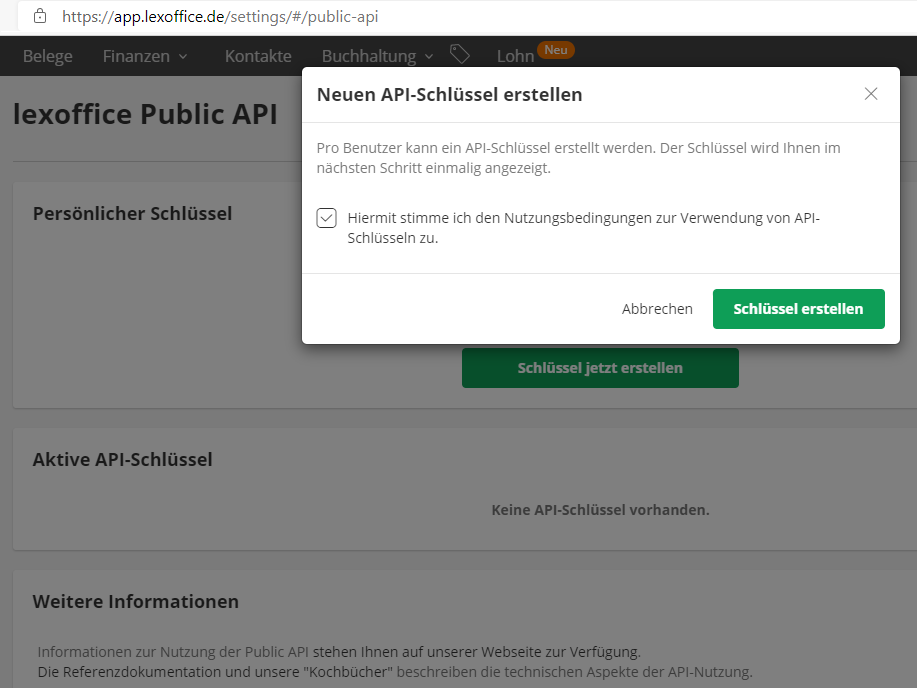Click the page scrollbar on the right edge
This screenshot has width=917, height=688.
(911, 300)
